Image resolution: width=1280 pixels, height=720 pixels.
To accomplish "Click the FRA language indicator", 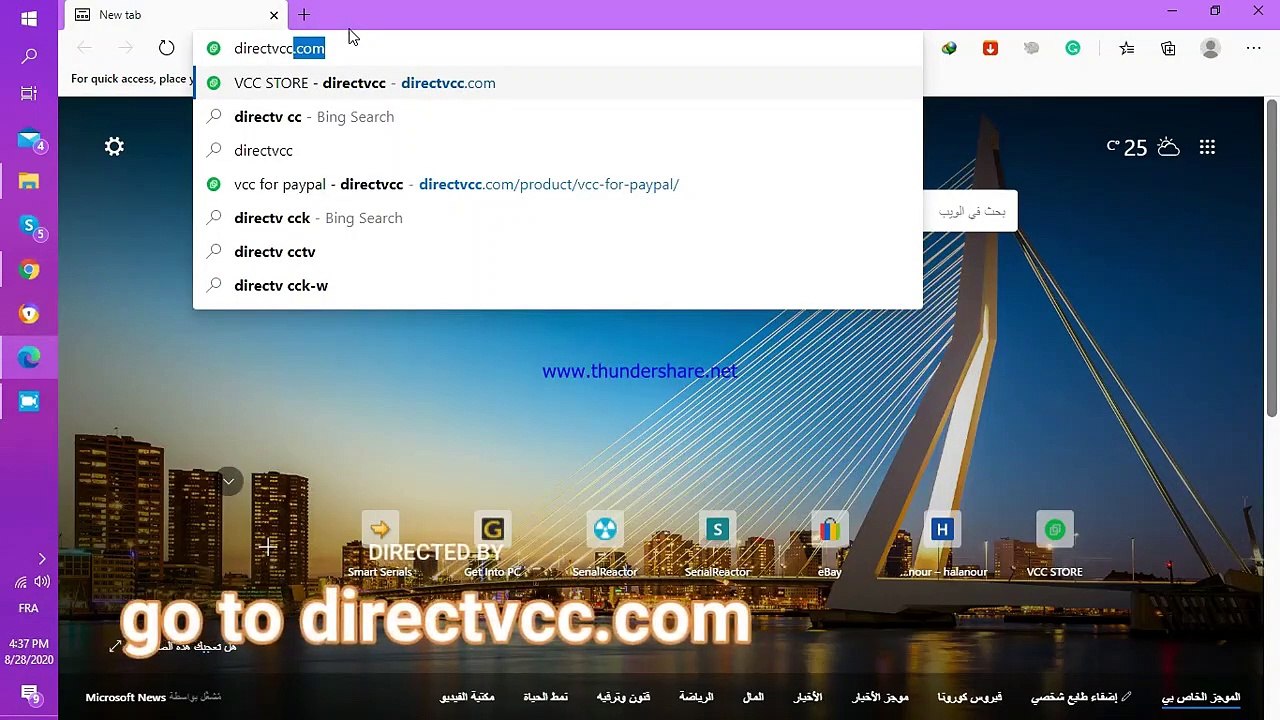I will (29, 608).
